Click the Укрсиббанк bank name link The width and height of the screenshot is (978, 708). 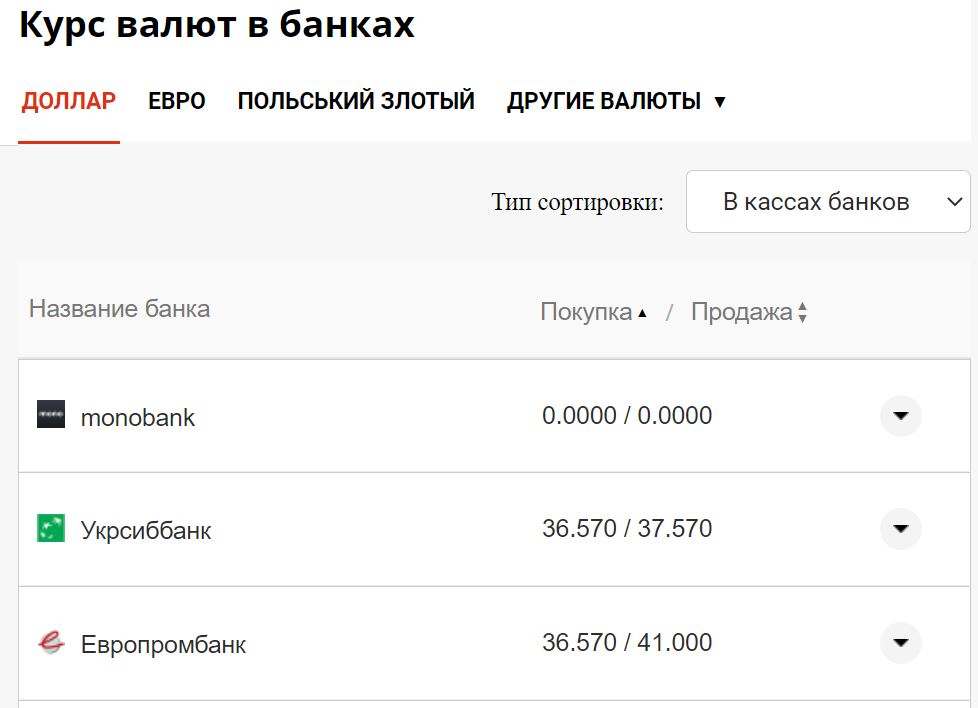pyautogui.click(x=146, y=529)
